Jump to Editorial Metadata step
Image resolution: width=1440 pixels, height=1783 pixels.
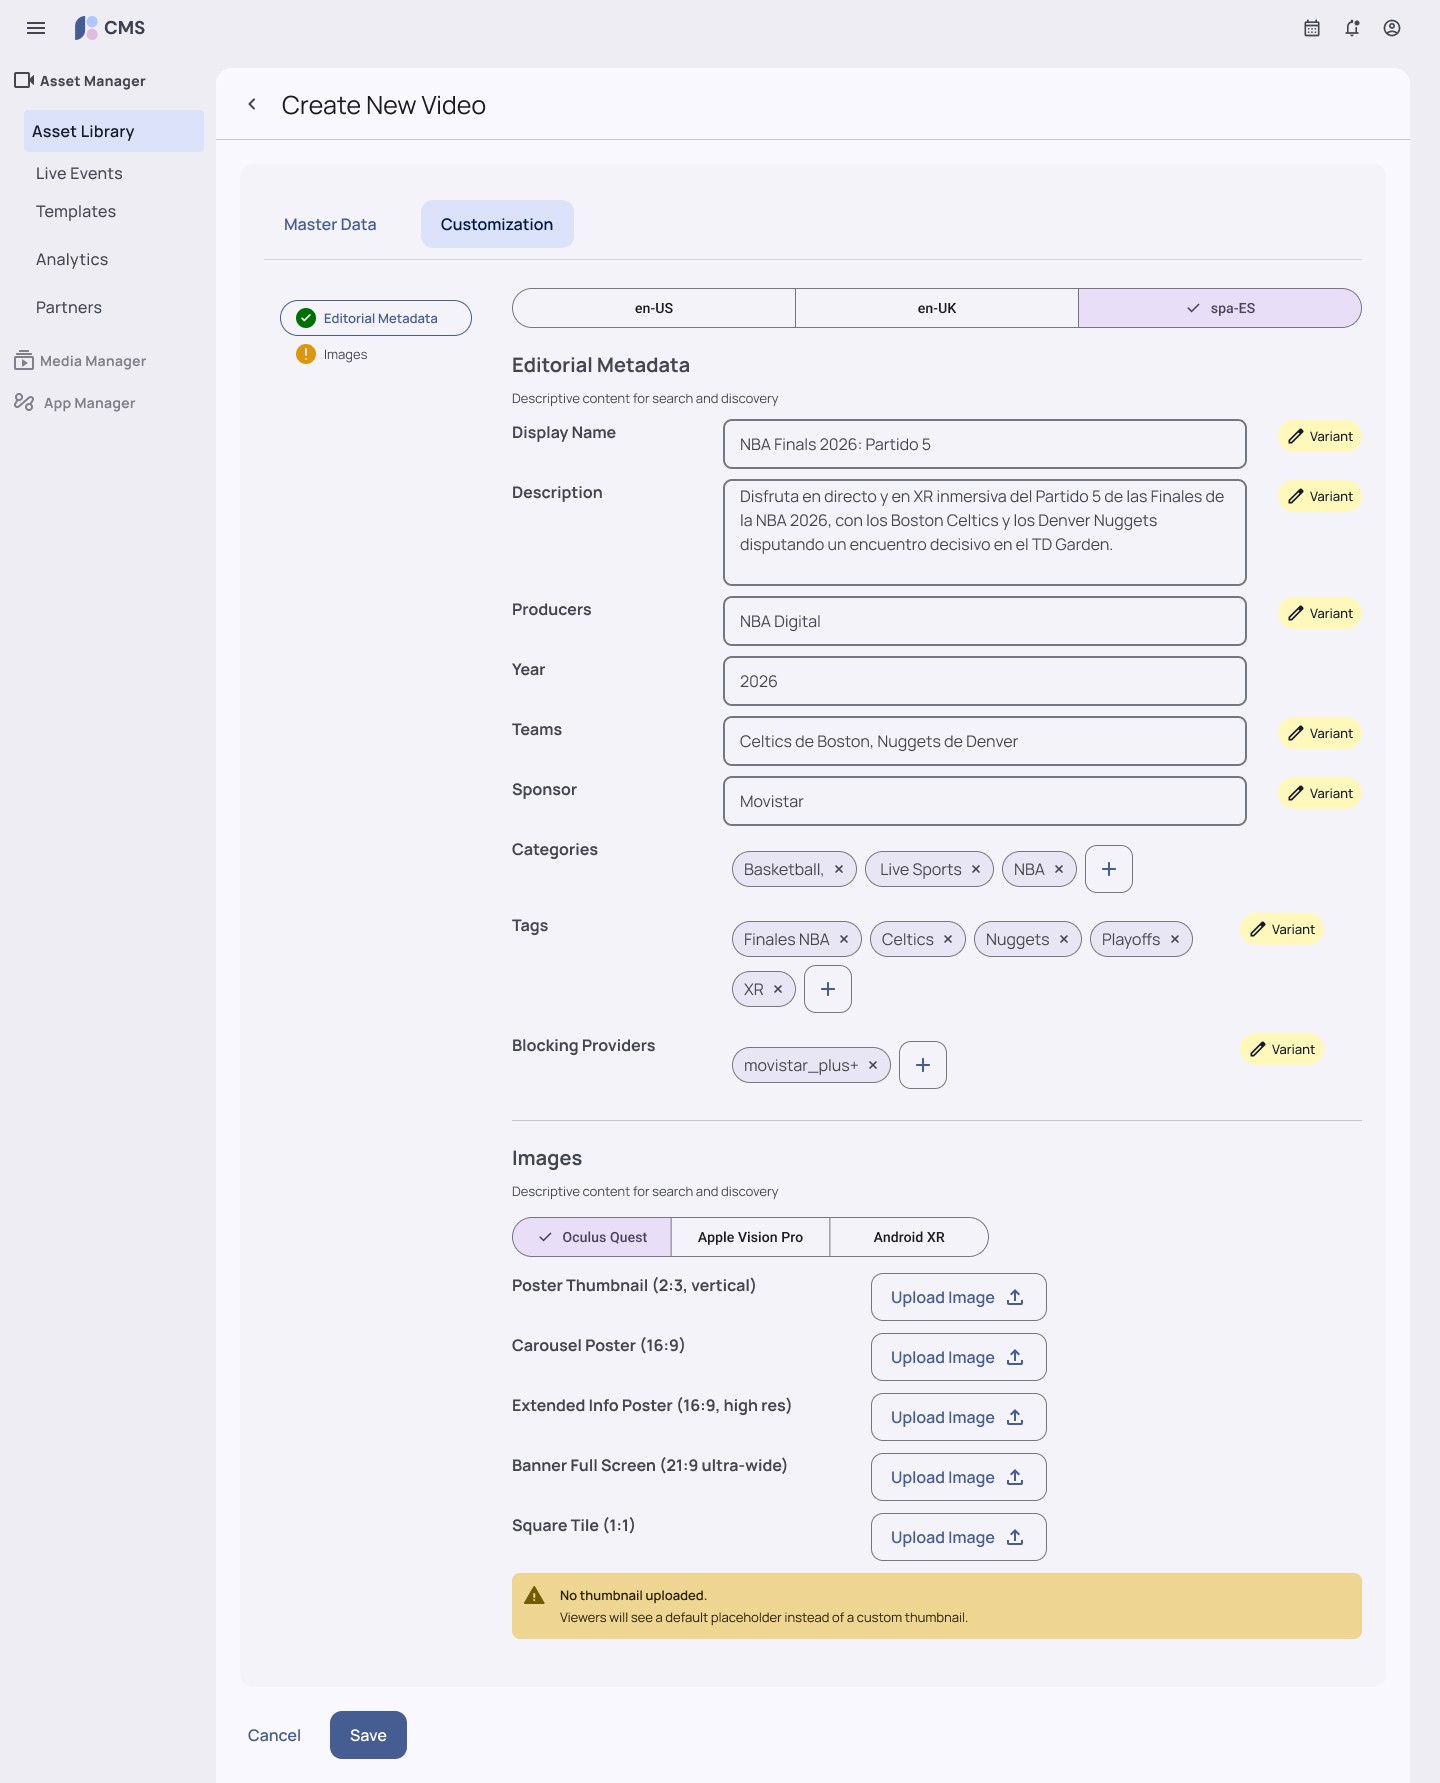pyautogui.click(x=376, y=318)
